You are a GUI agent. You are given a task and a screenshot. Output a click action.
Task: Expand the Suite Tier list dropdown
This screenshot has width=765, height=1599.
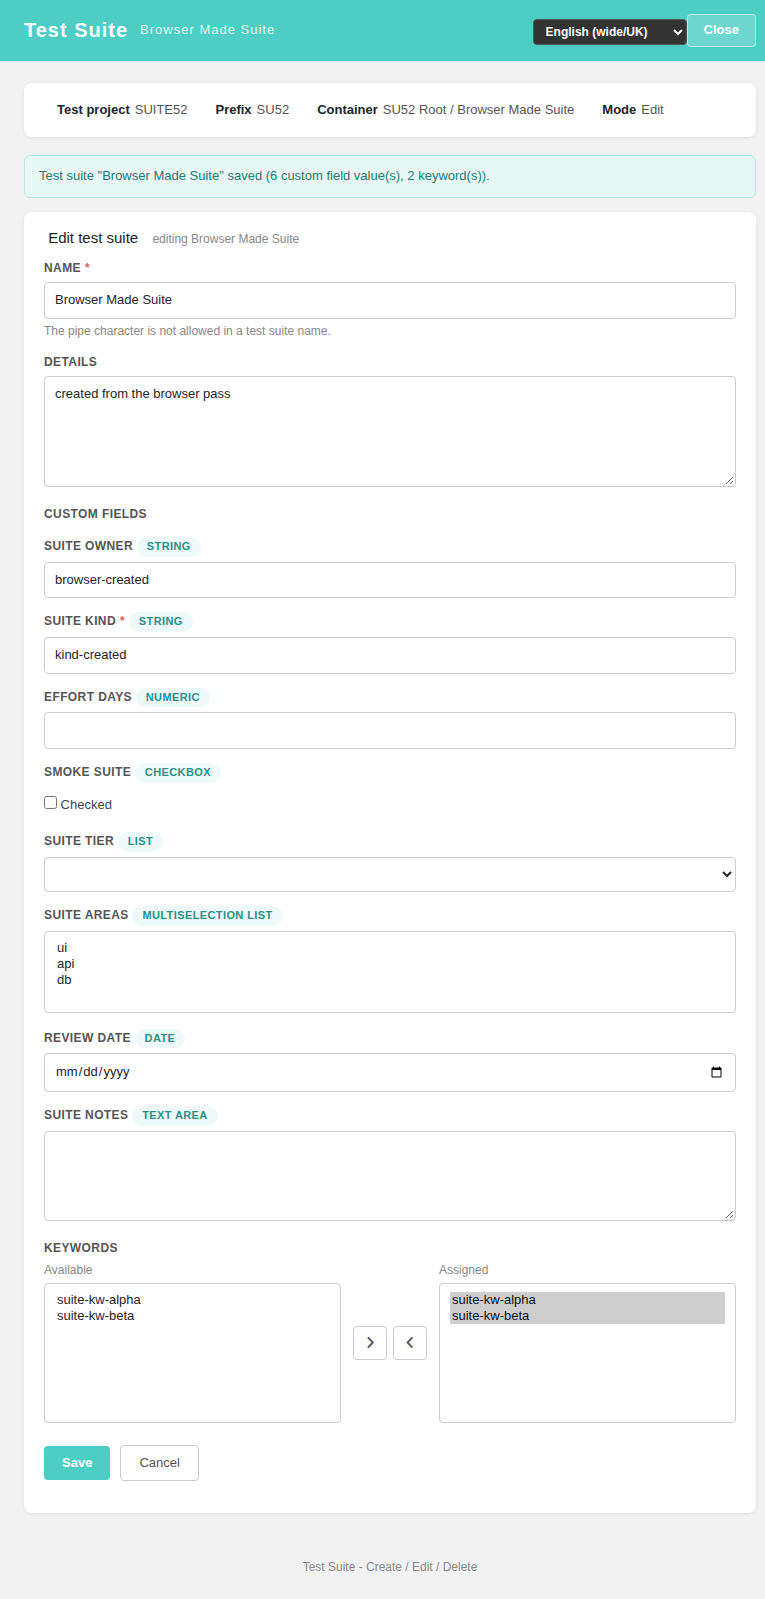(390, 874)
